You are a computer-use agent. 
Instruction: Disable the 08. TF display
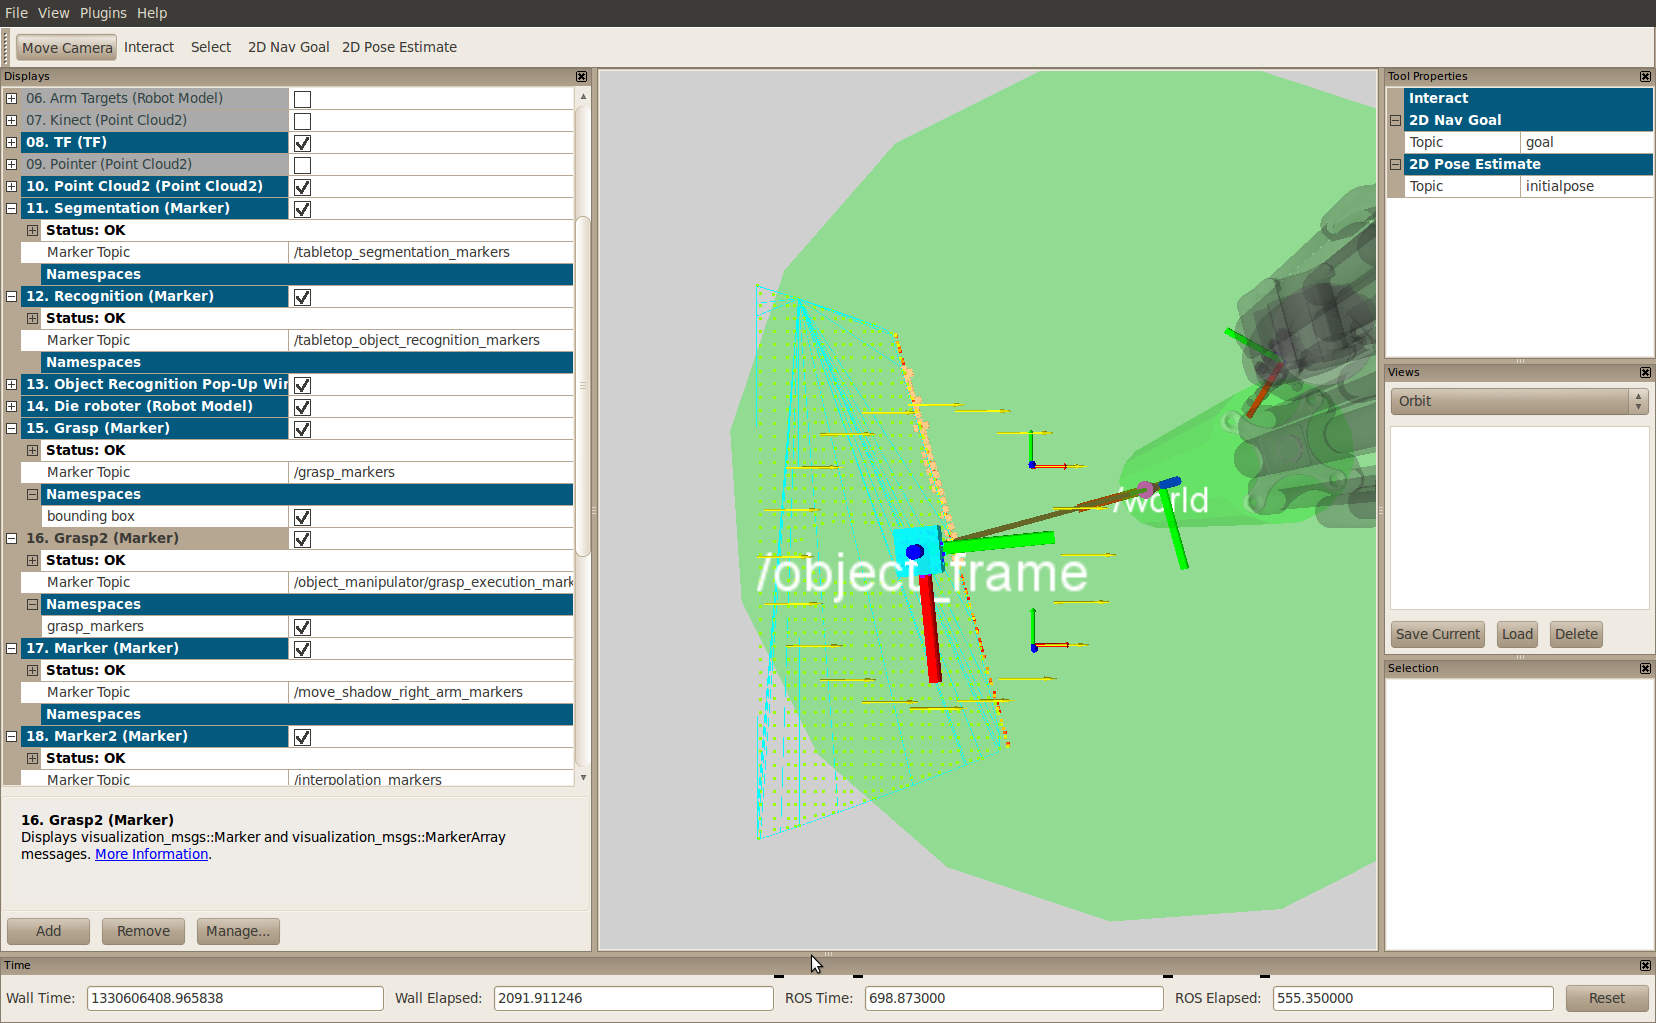pyautogui.click(x=302, y=143)
